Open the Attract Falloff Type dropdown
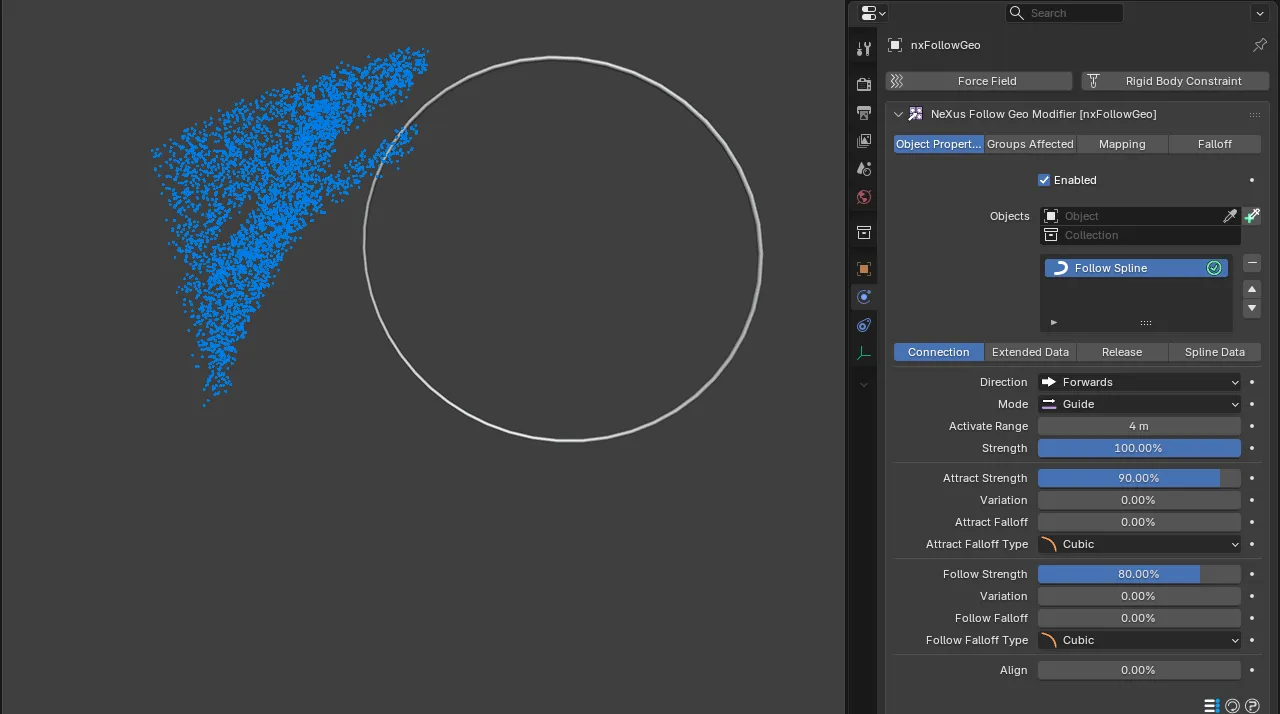The height and width of the screenshot is (714, 1280). tap(1139, 544)
